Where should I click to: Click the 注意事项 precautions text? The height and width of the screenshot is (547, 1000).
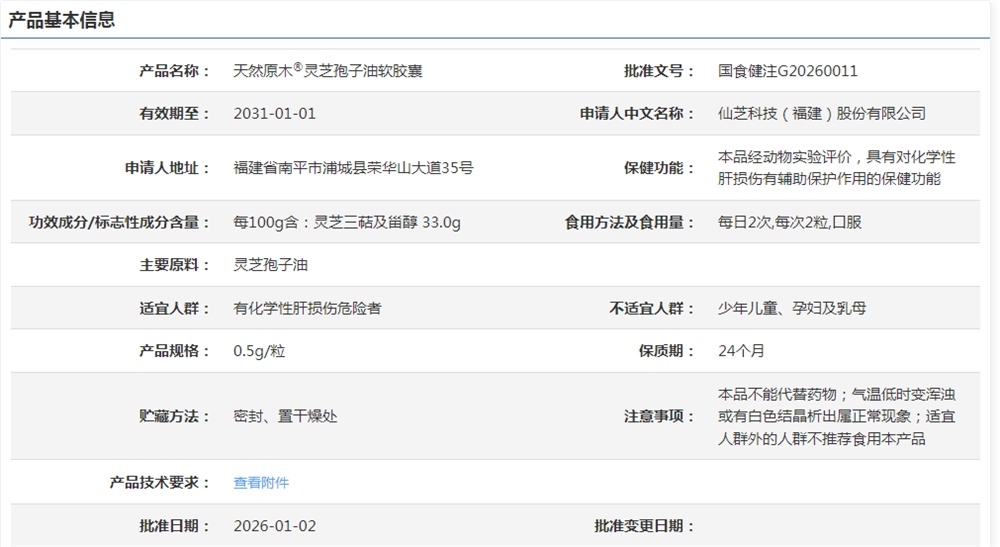pos(836,416)
